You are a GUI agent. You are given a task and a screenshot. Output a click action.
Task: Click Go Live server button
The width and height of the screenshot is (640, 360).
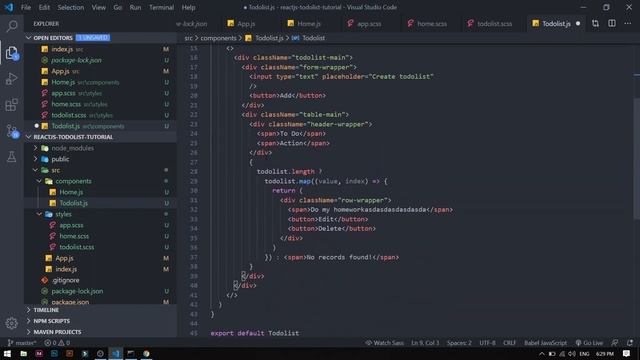589,343
